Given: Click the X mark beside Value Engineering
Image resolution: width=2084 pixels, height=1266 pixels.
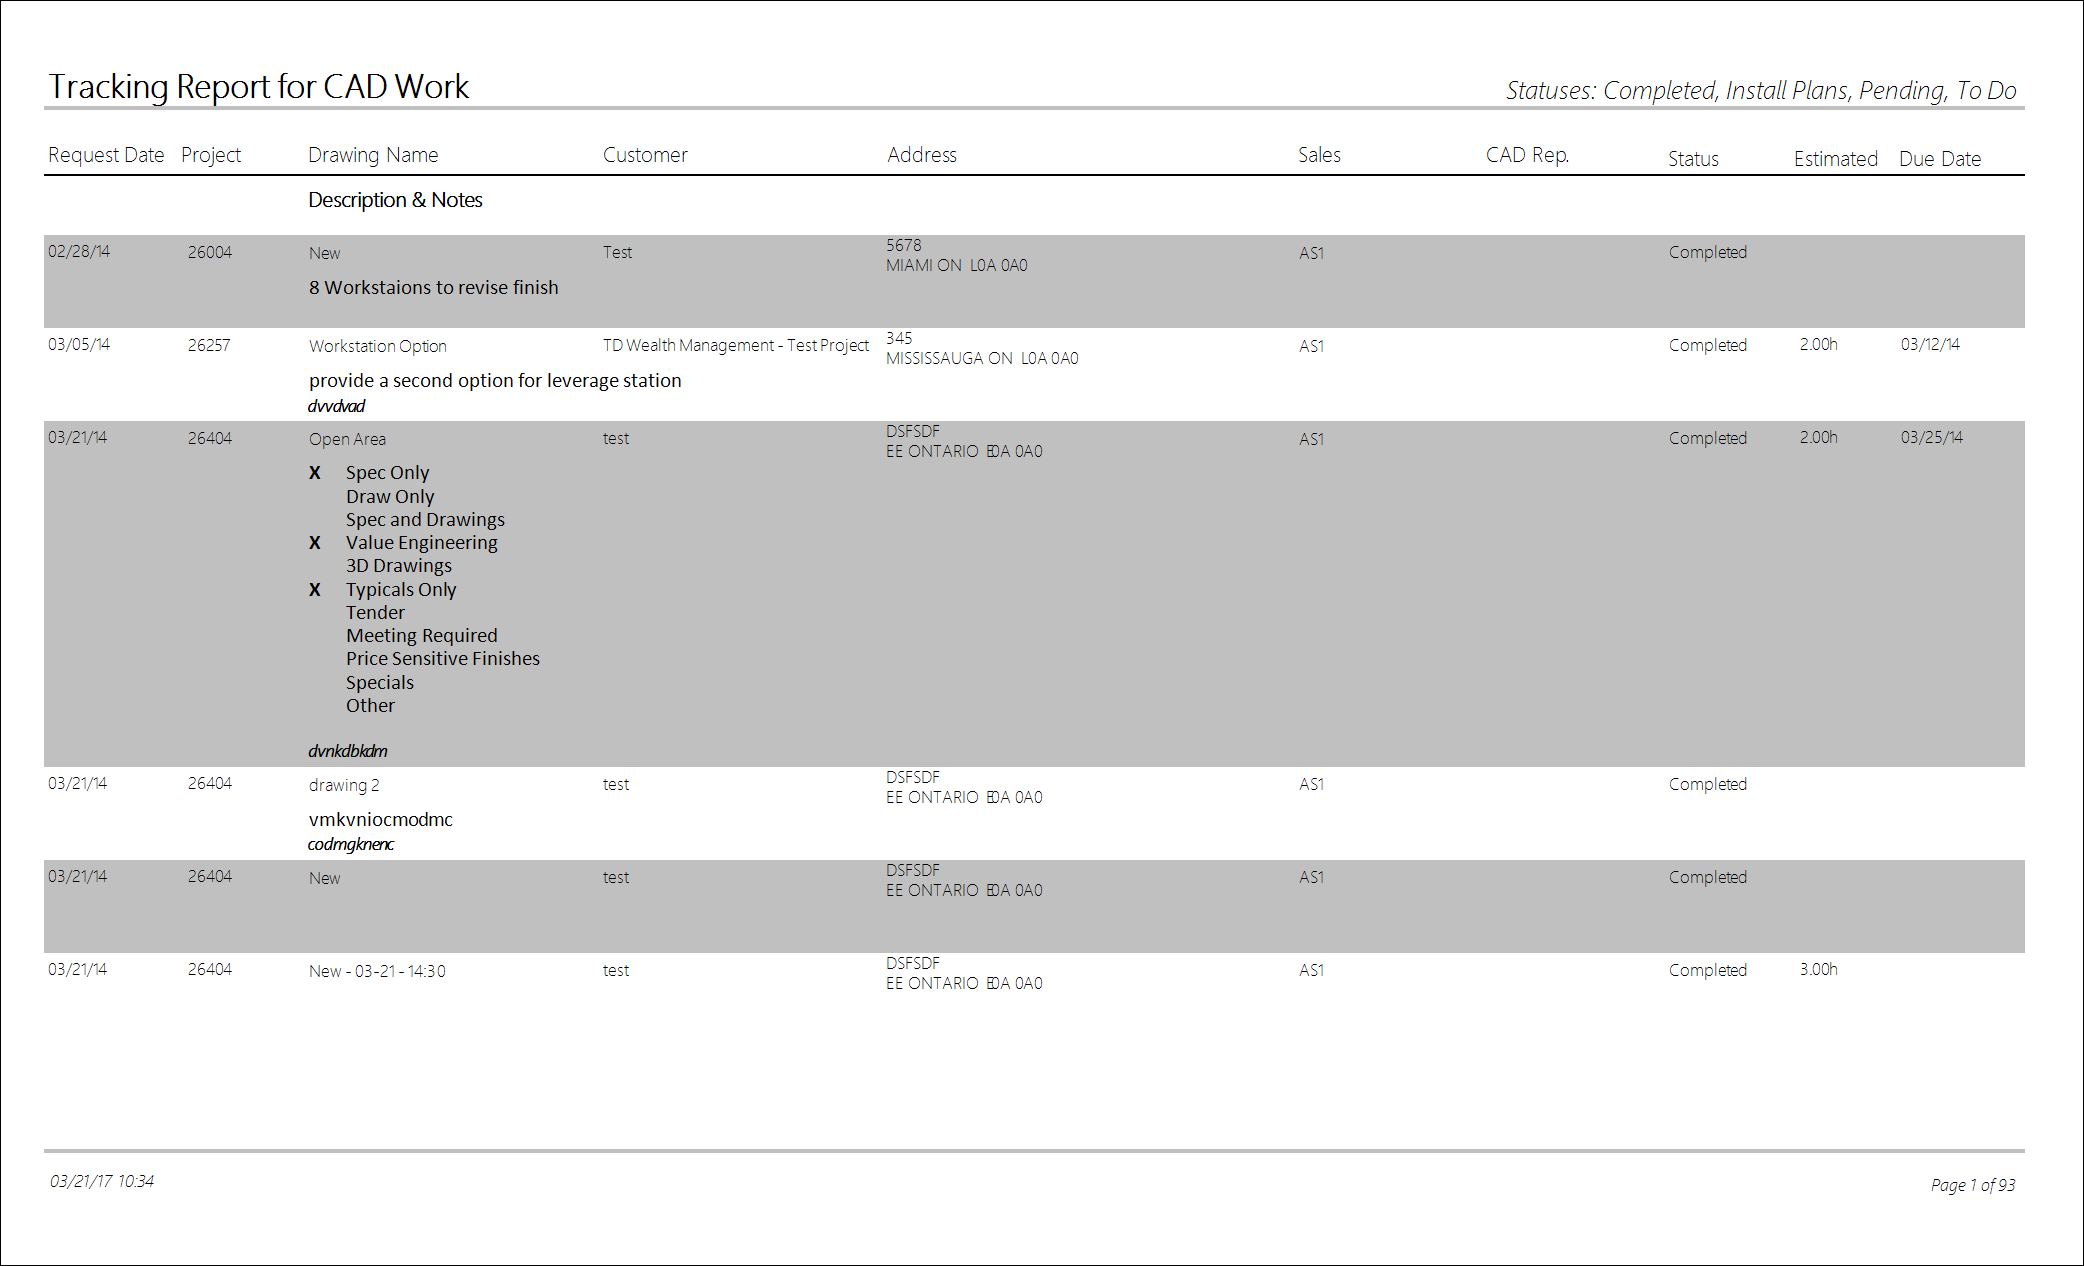Looking at the screenshot, I should coord(315,543).
